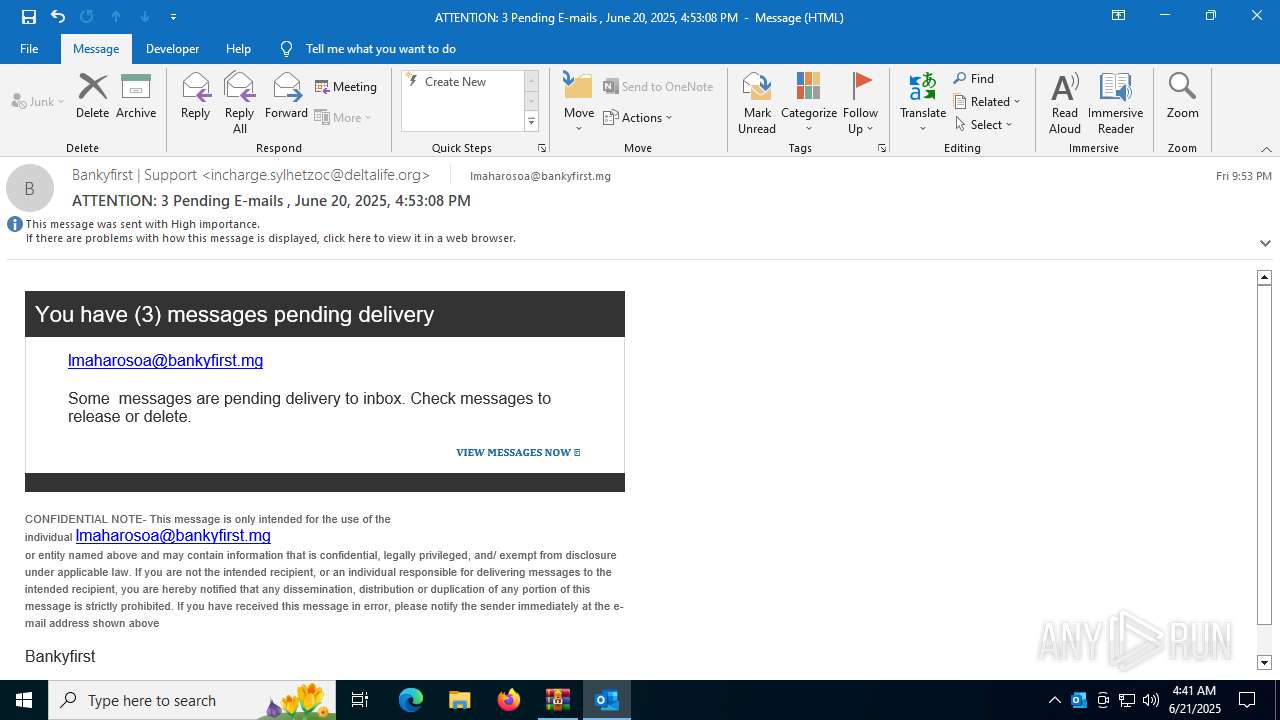This screenshot has width=1280, height=720.
Task: Open the Translate dropdown
Action: pyautogui.click(x=923, y=103)
